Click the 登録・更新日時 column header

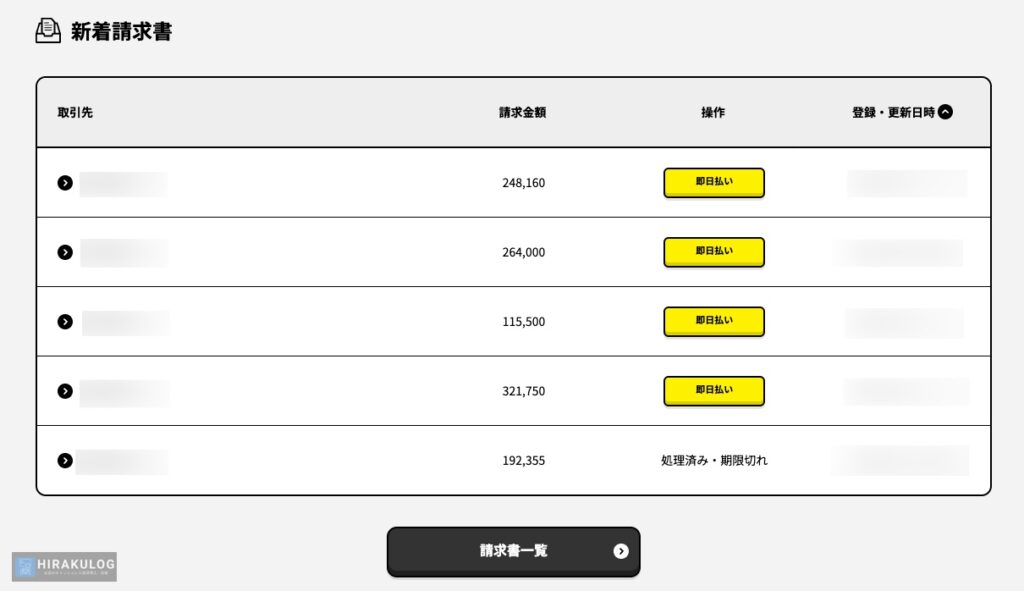[x=893, y=112]
